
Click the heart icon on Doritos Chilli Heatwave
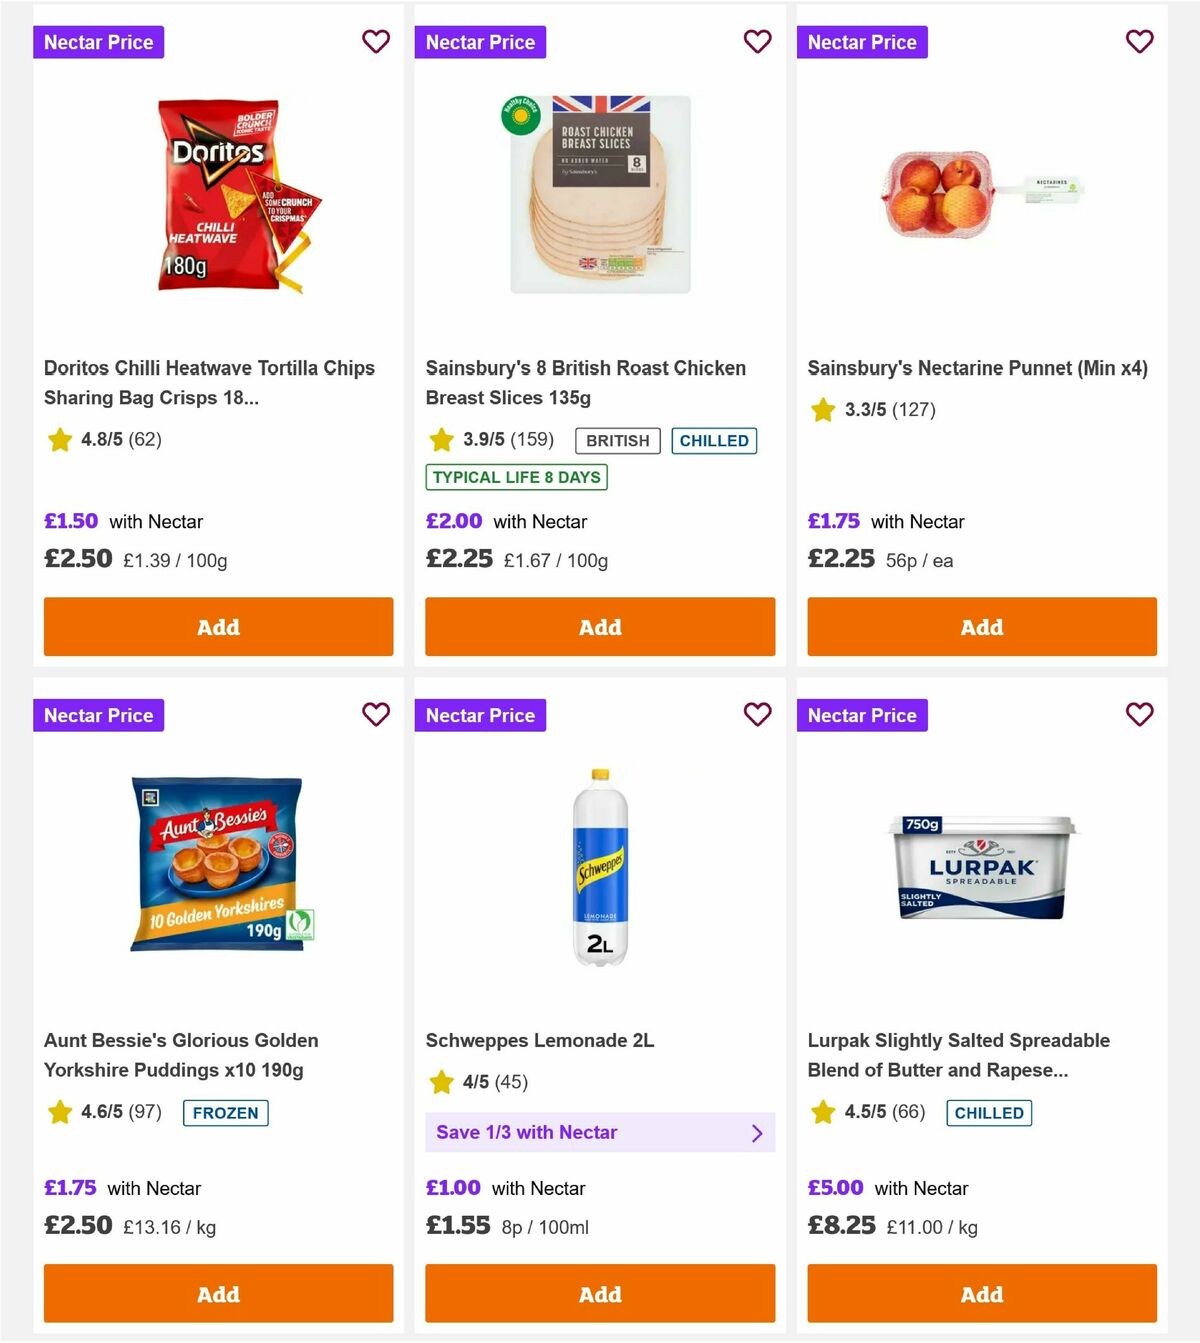[376, 42]
